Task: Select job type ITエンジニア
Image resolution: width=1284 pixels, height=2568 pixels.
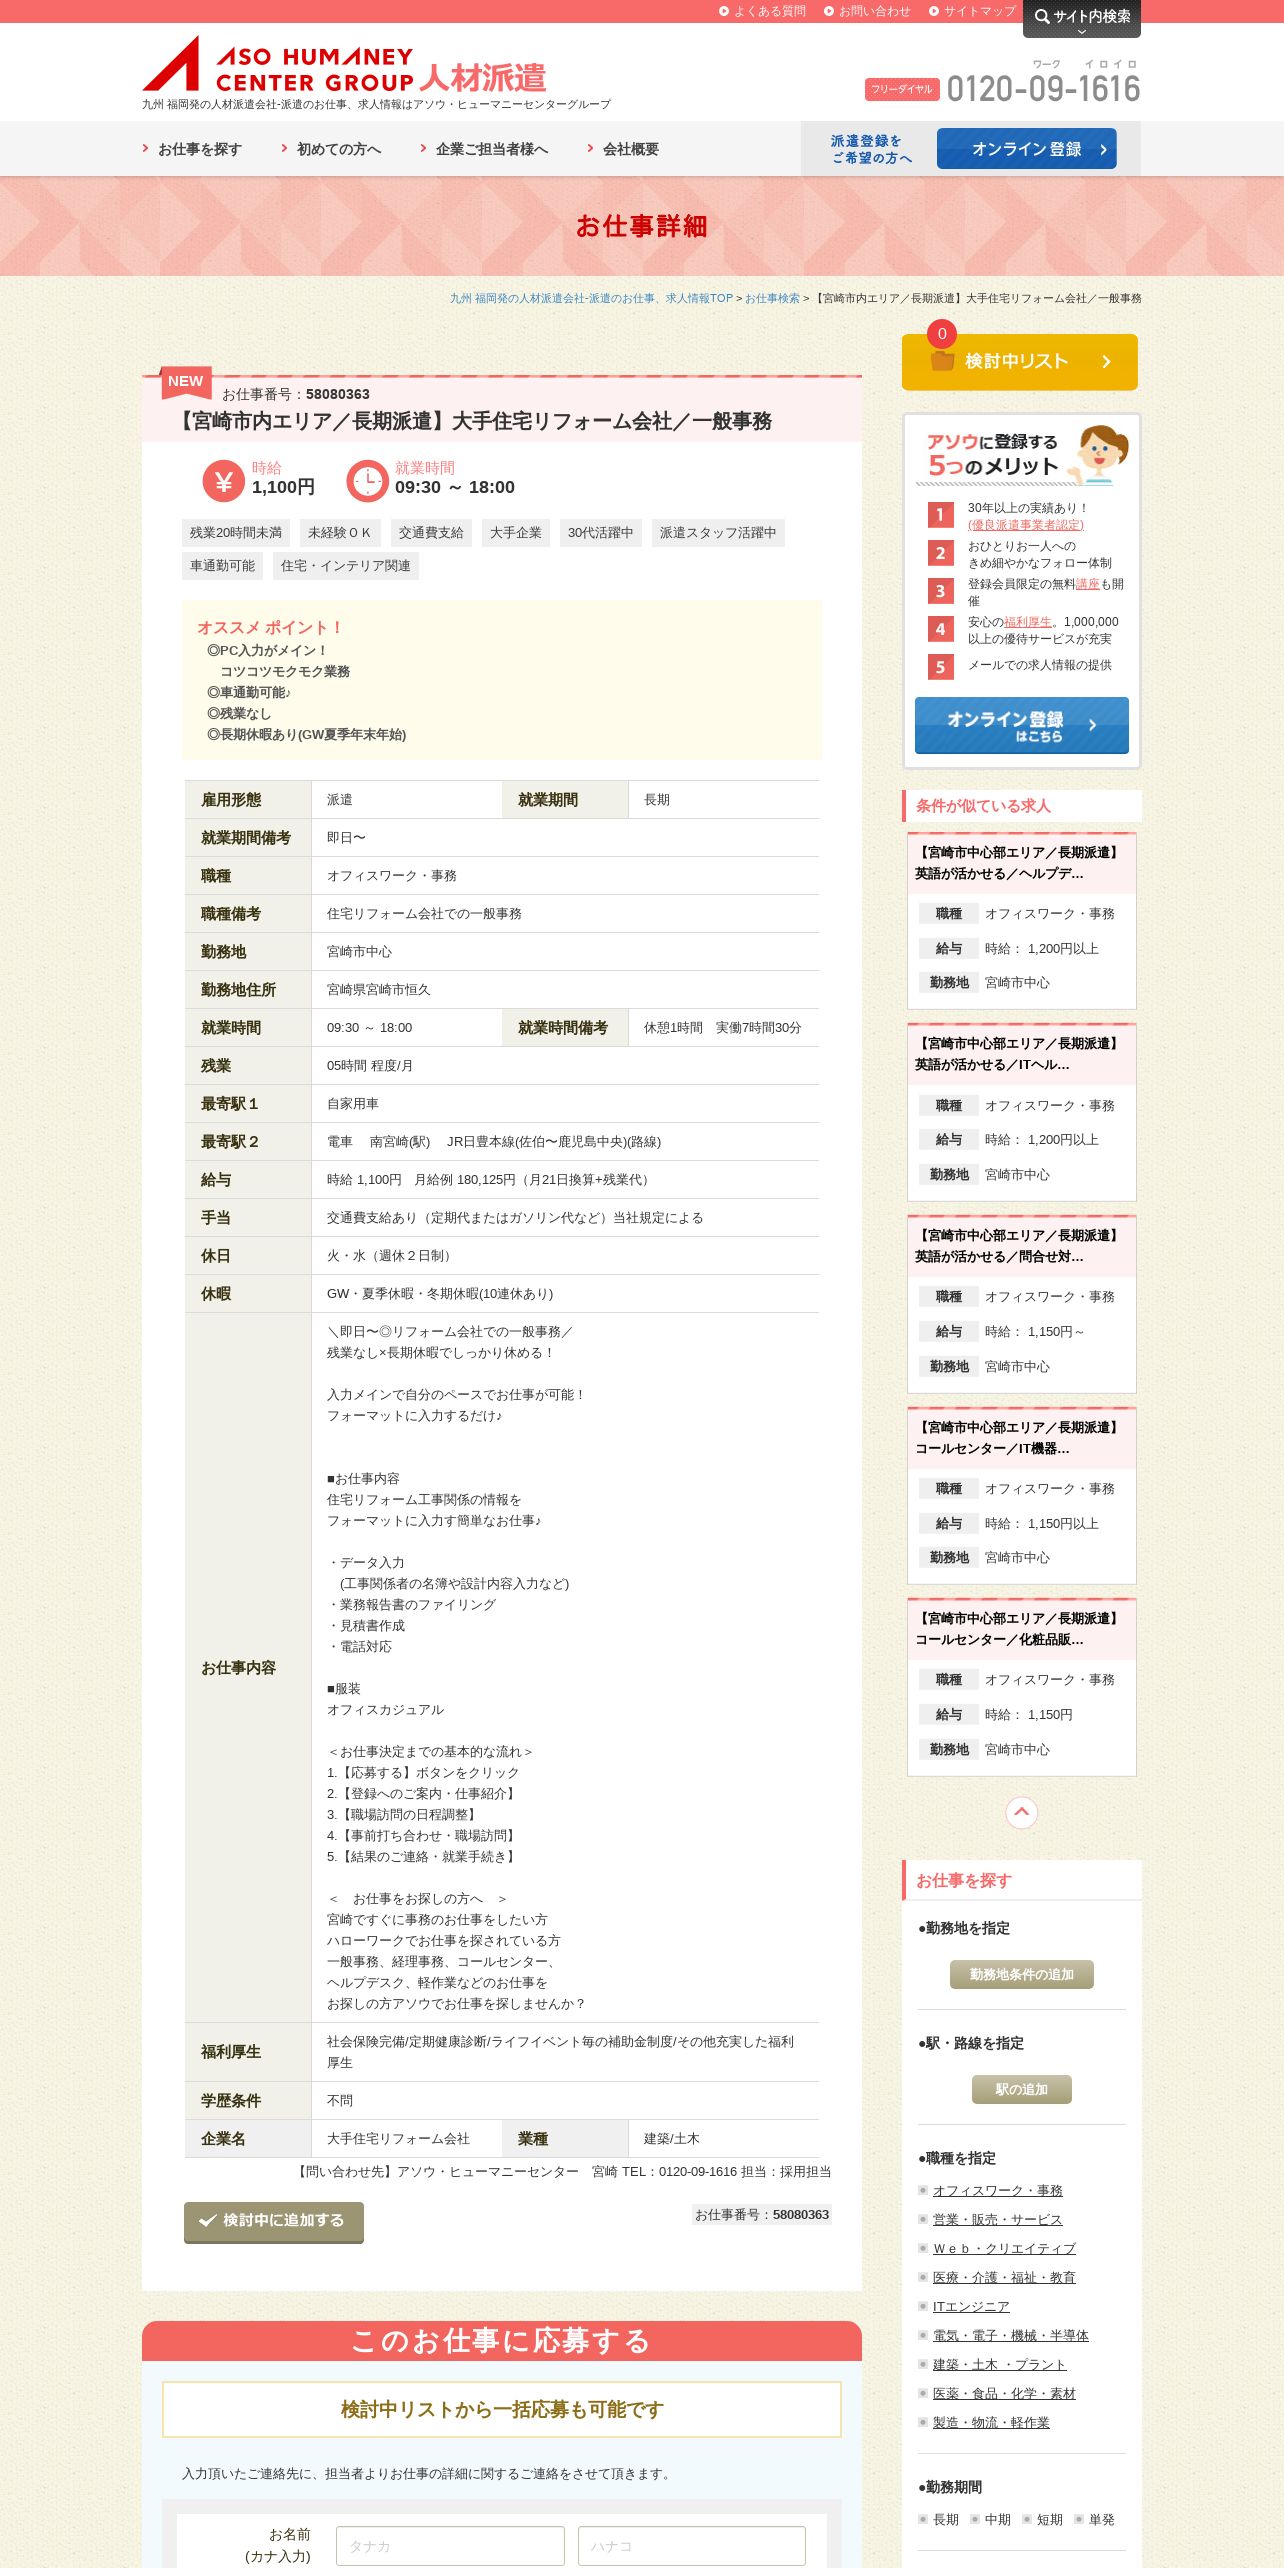Action: pyautogui.click(x=971, y=2307)
